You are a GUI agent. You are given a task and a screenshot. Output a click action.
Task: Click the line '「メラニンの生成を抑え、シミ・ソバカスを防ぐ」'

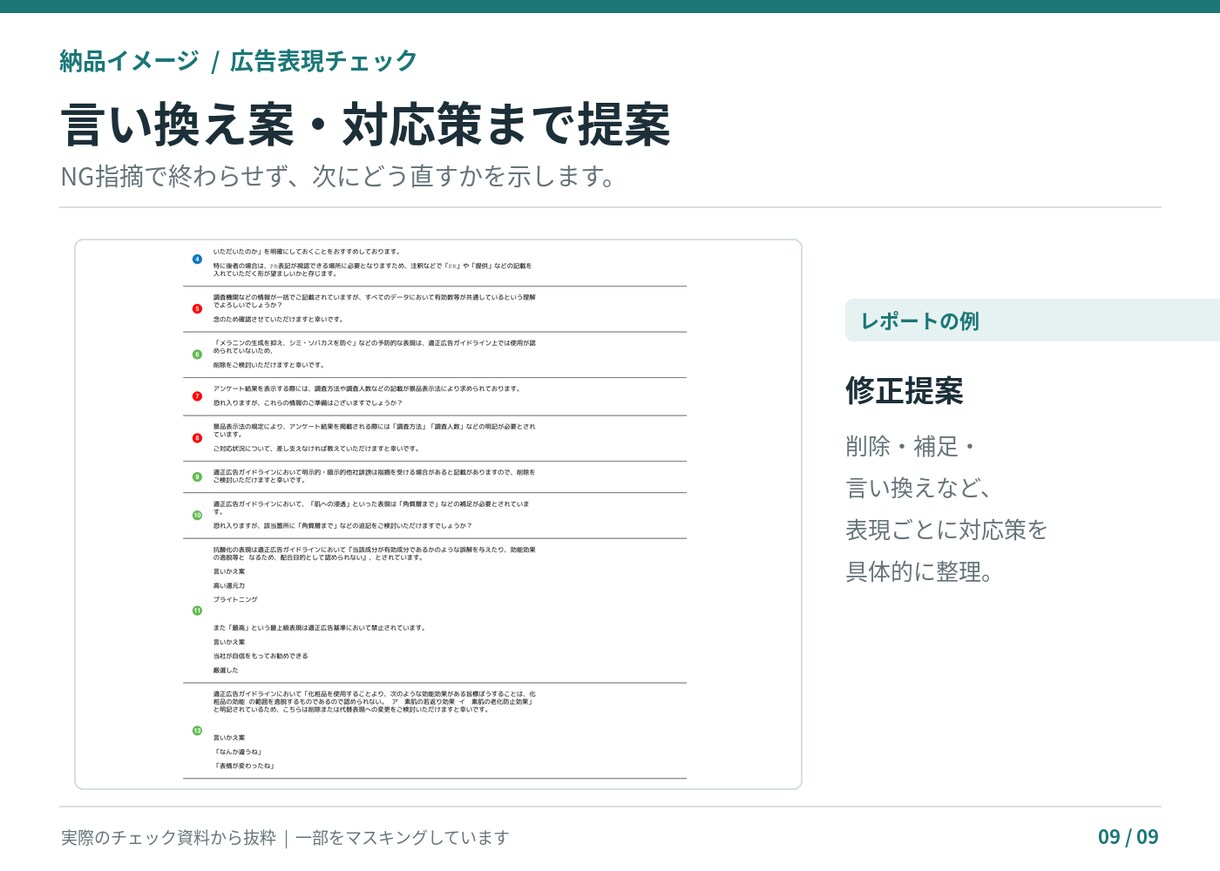[374, 346]
